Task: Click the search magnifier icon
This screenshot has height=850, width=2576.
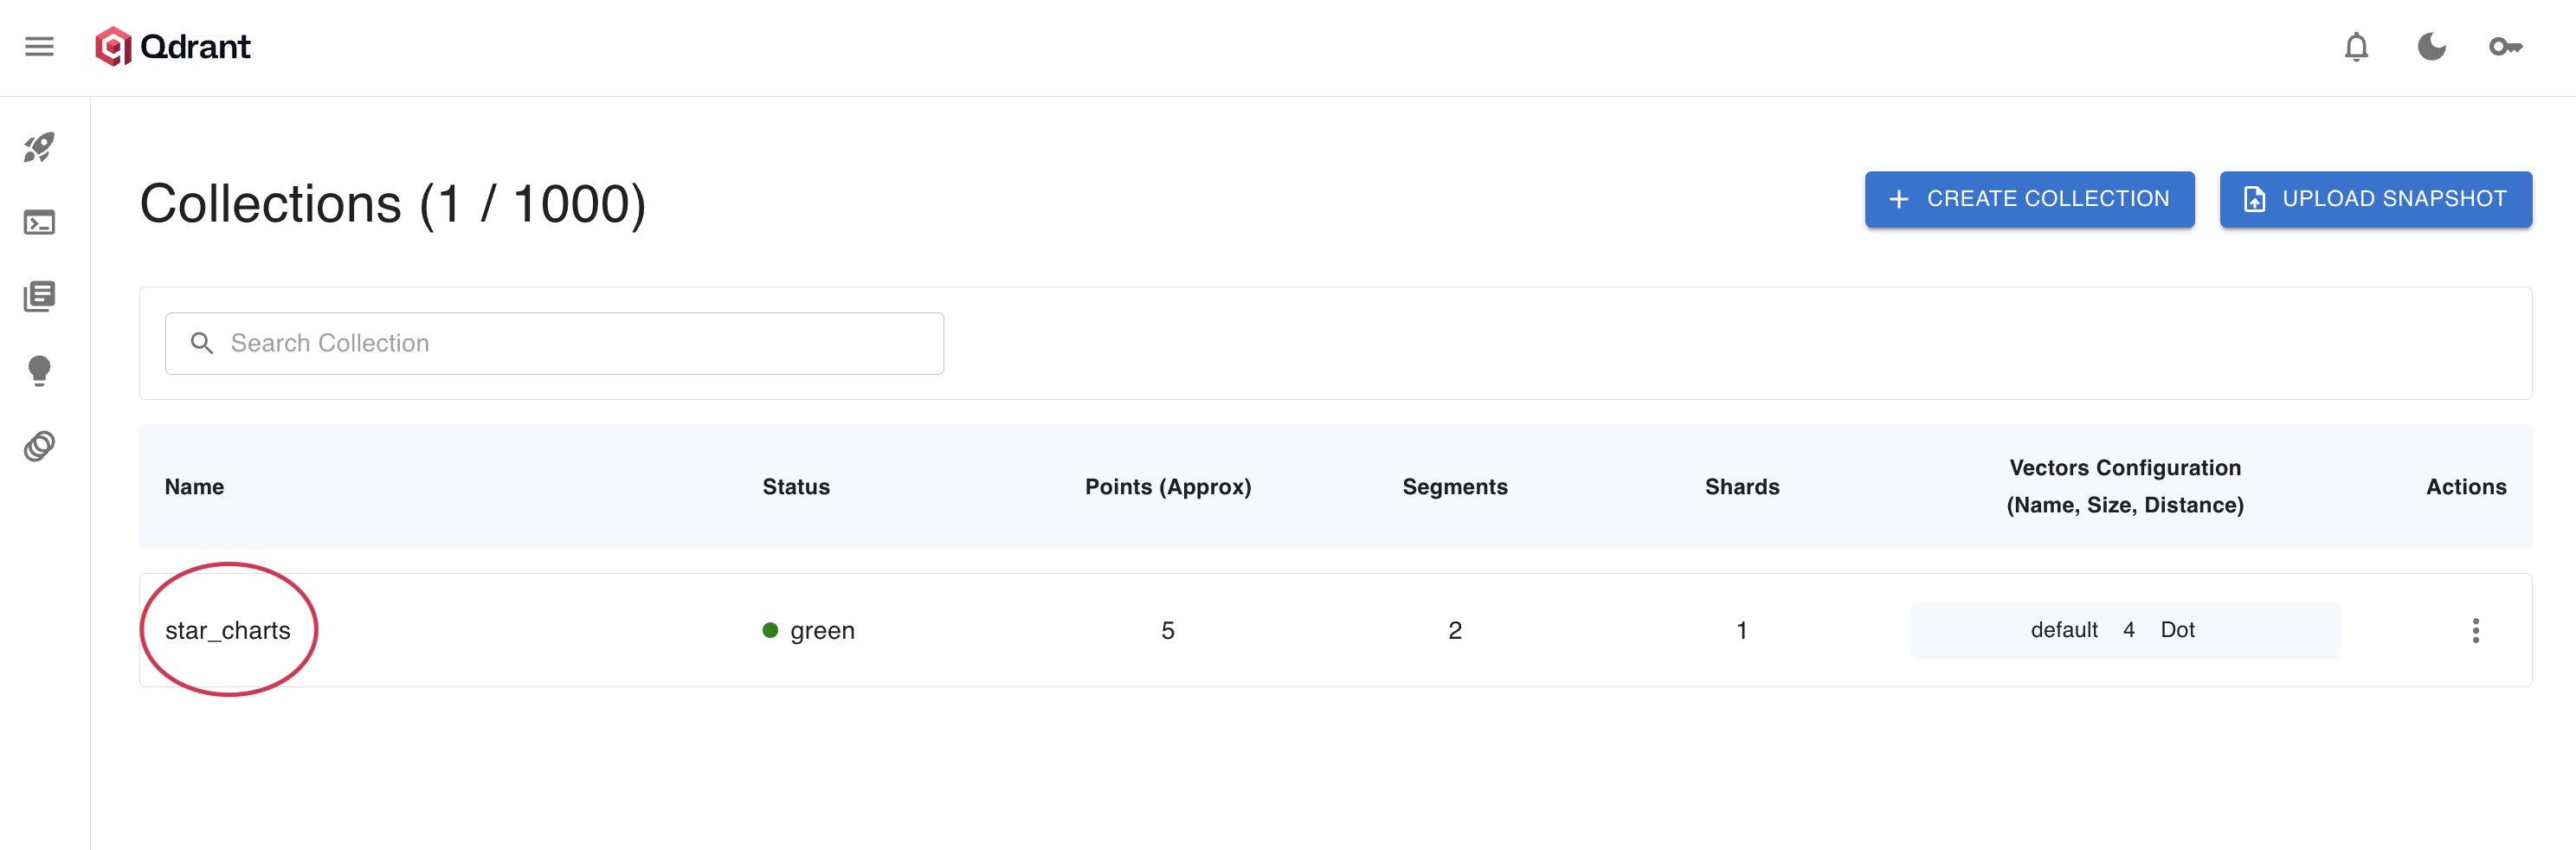Action: tap(202, 343)
